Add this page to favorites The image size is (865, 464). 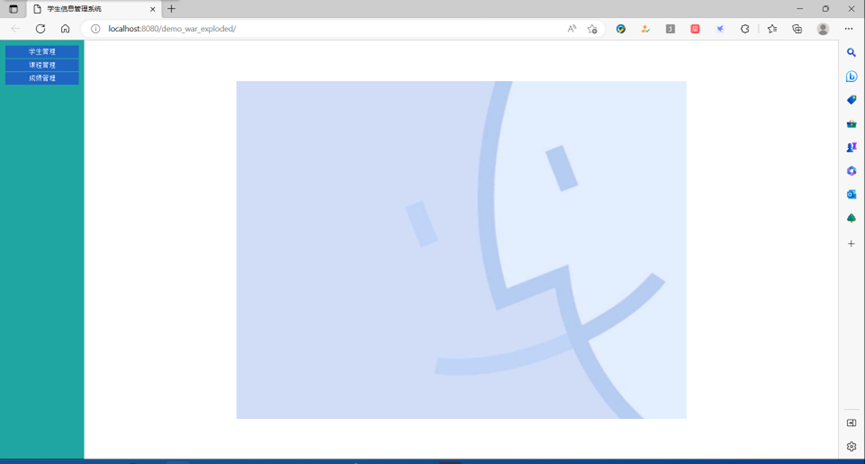click(x=593, y=29)
